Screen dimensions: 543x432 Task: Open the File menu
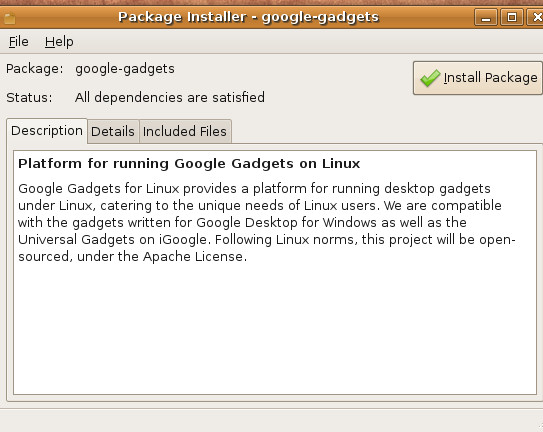19,42
